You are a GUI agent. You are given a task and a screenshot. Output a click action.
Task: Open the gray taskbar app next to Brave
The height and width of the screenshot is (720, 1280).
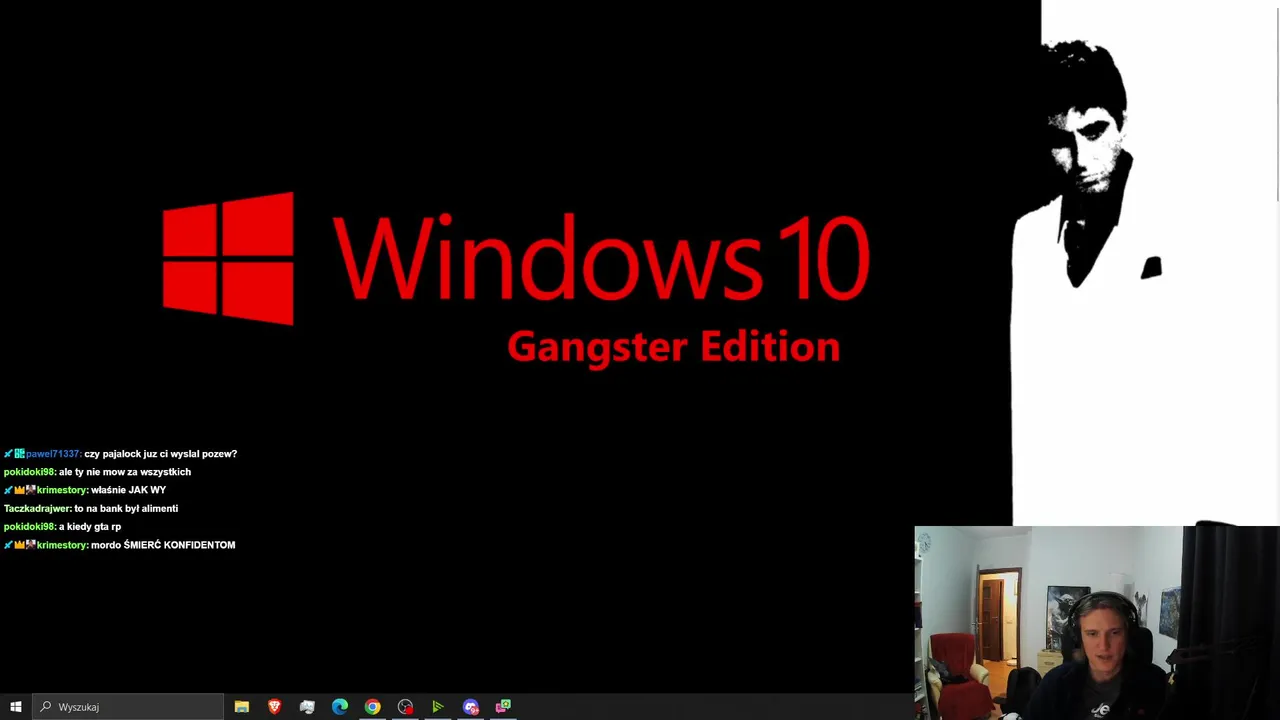pos(307,707)
